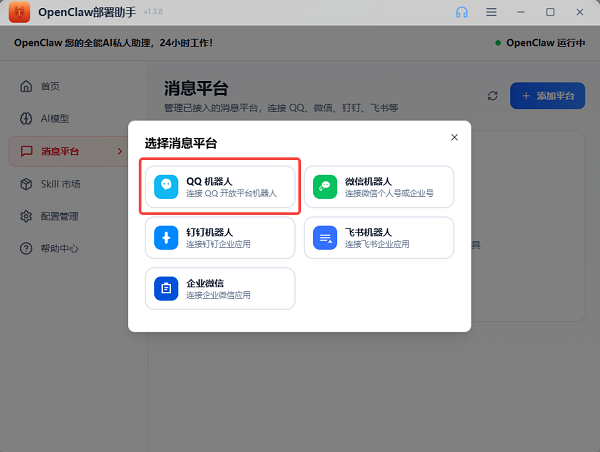Open the hamburger menu in title bar
The width and height of the screenshot is (600, 452).
click(x=491, y=12)
